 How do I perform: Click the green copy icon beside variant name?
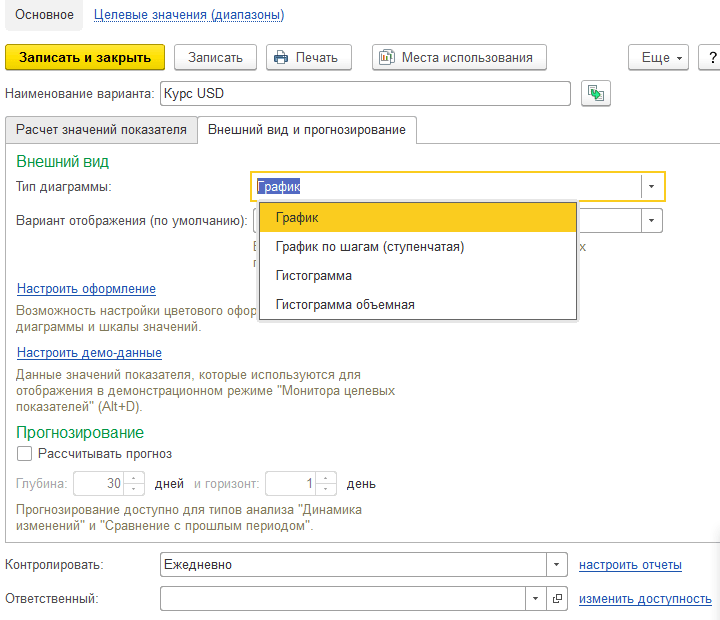coord(596,93)
